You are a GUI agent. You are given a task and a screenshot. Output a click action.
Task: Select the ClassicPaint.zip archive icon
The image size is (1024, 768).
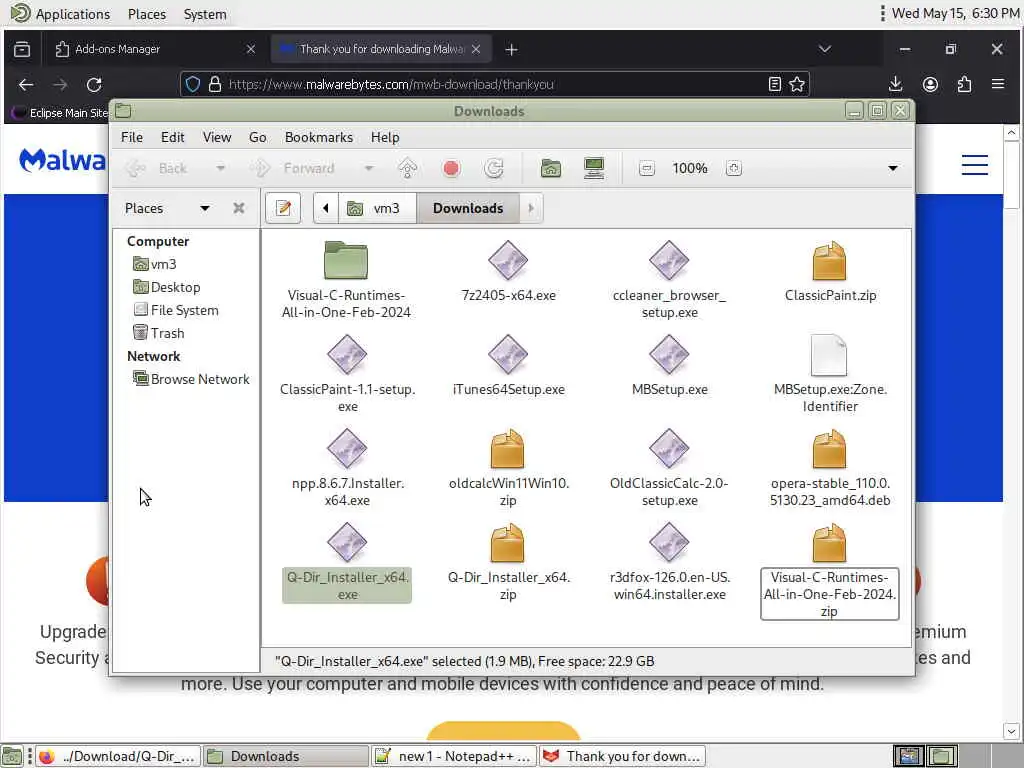(x=829, y=260)
